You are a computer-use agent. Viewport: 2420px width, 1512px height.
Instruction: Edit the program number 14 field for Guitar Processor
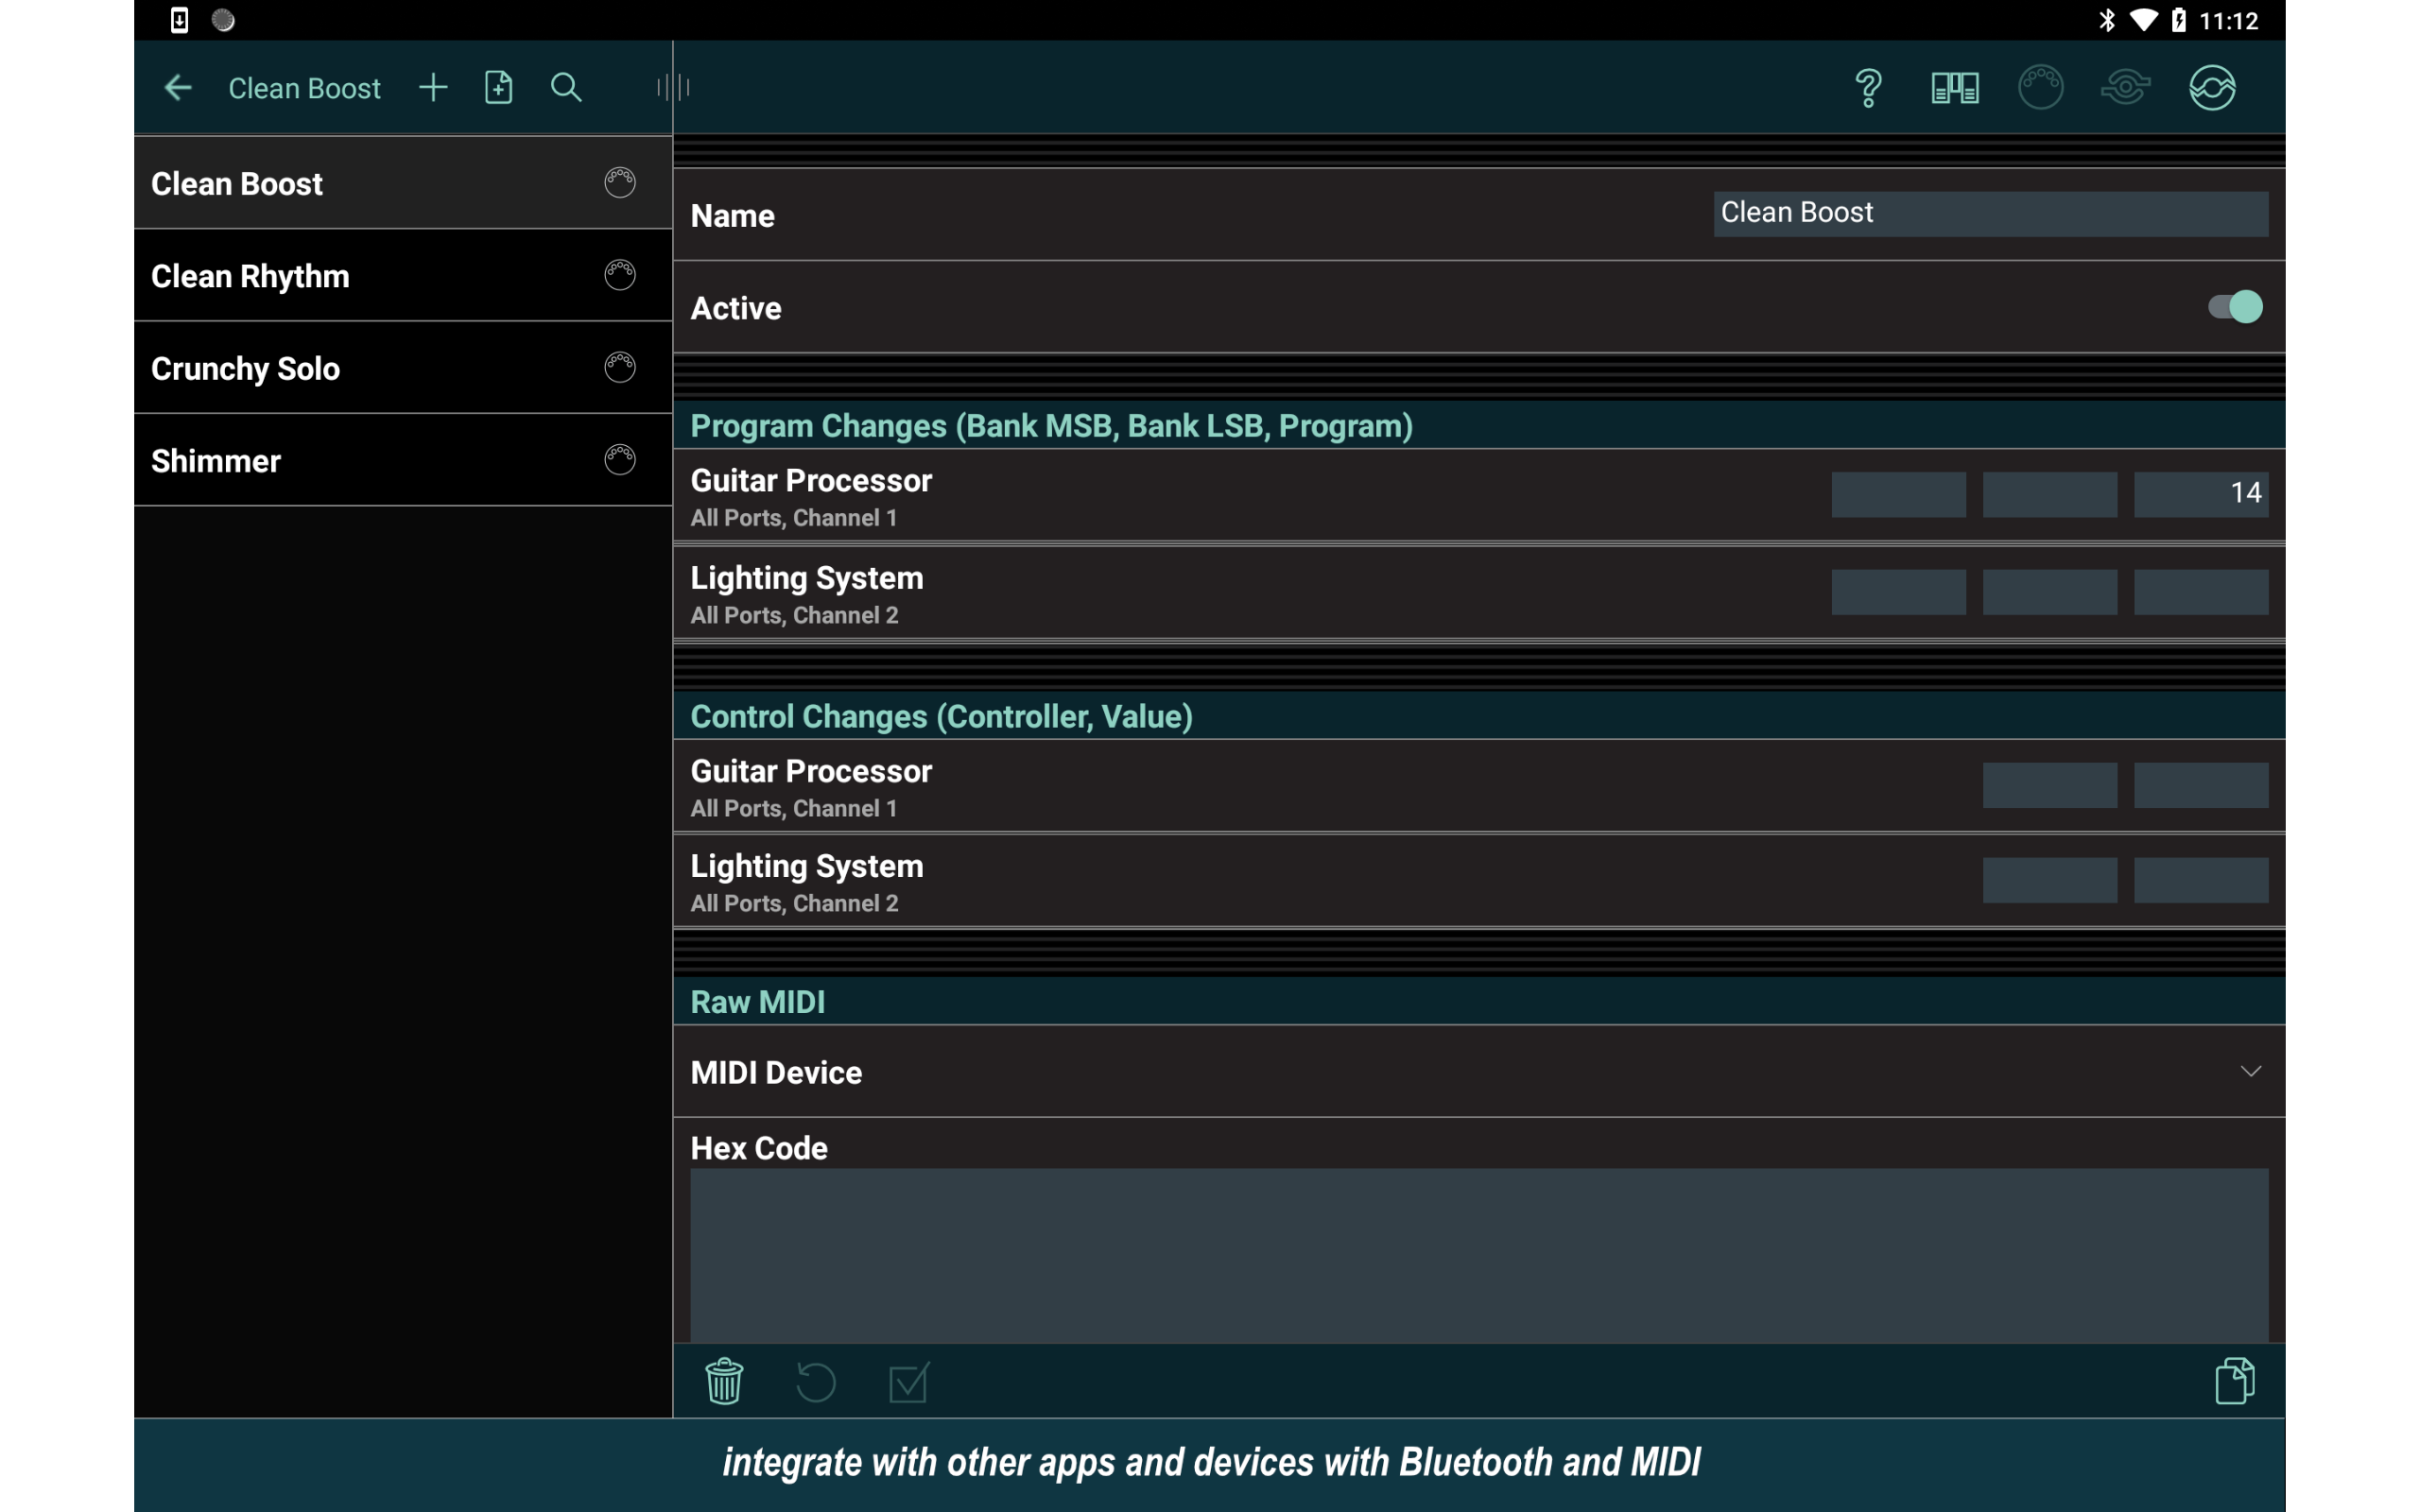tap(2199, 492)
